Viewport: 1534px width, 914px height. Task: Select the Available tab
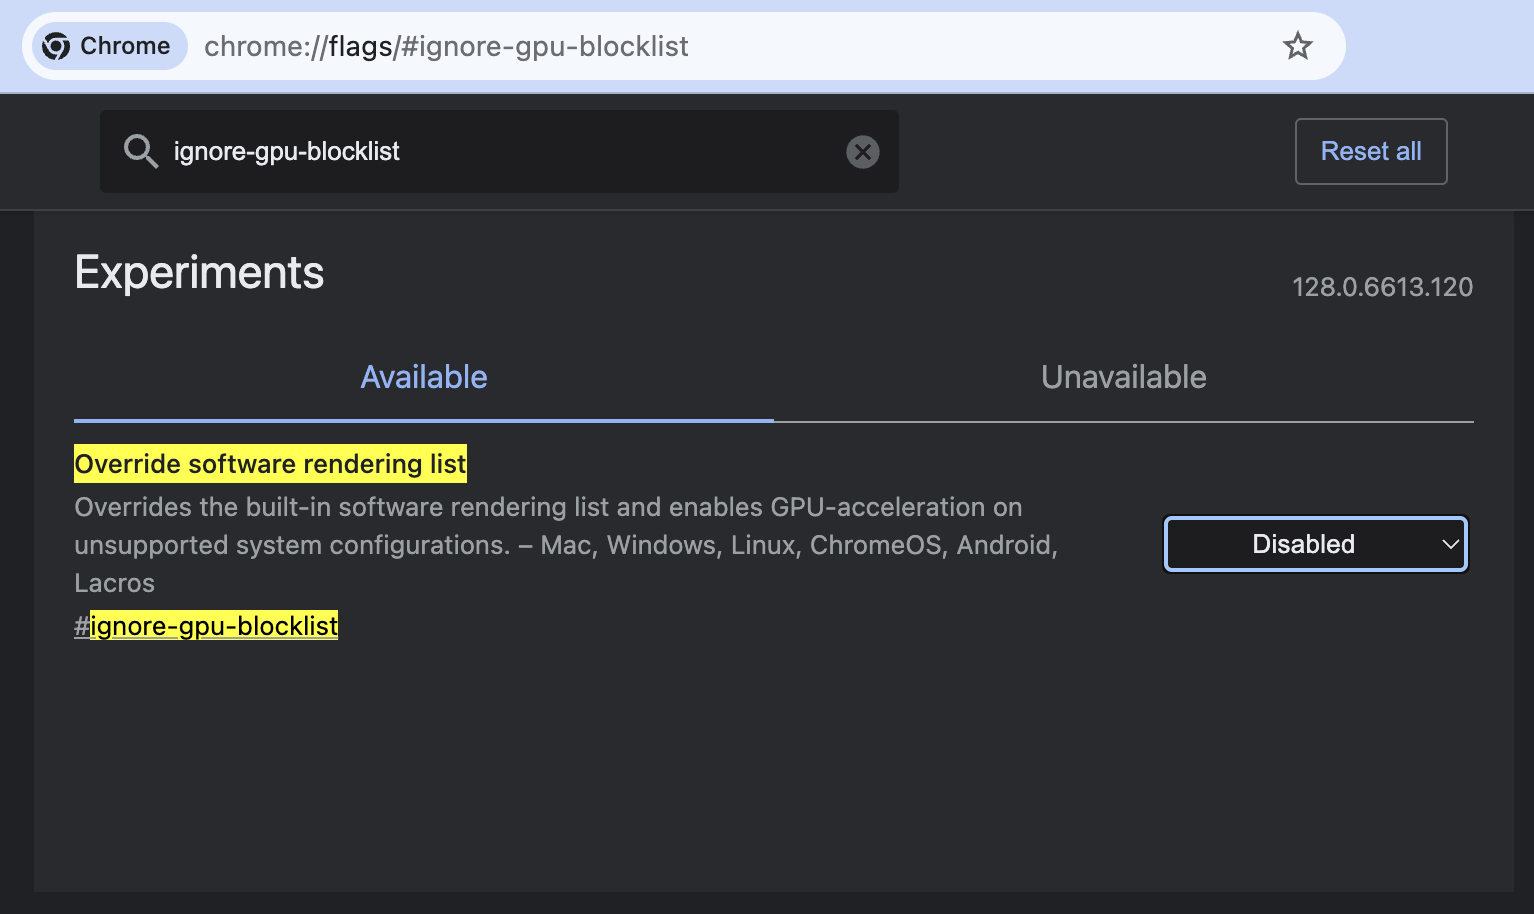pos(424,377)
